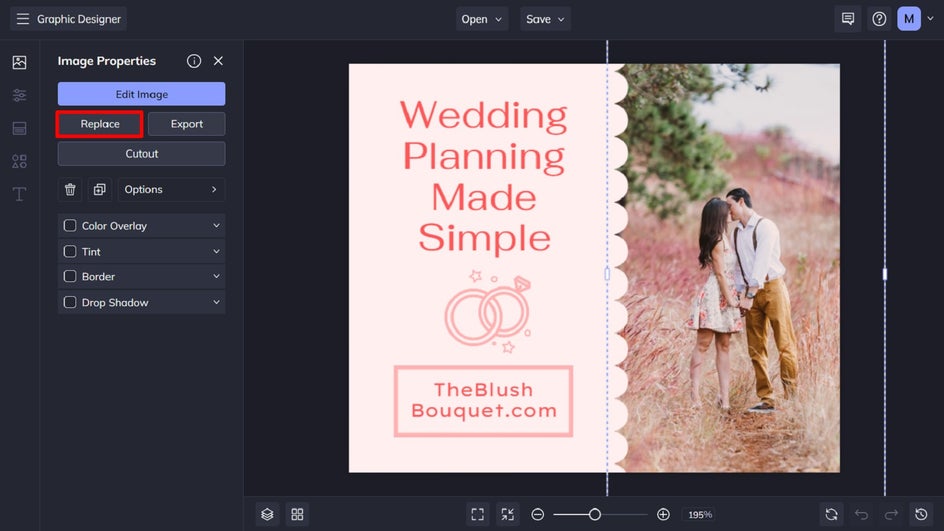944x531 pixels.
Task: Click the right edge resize handle of photo
Action: click(x=884, y=274)
